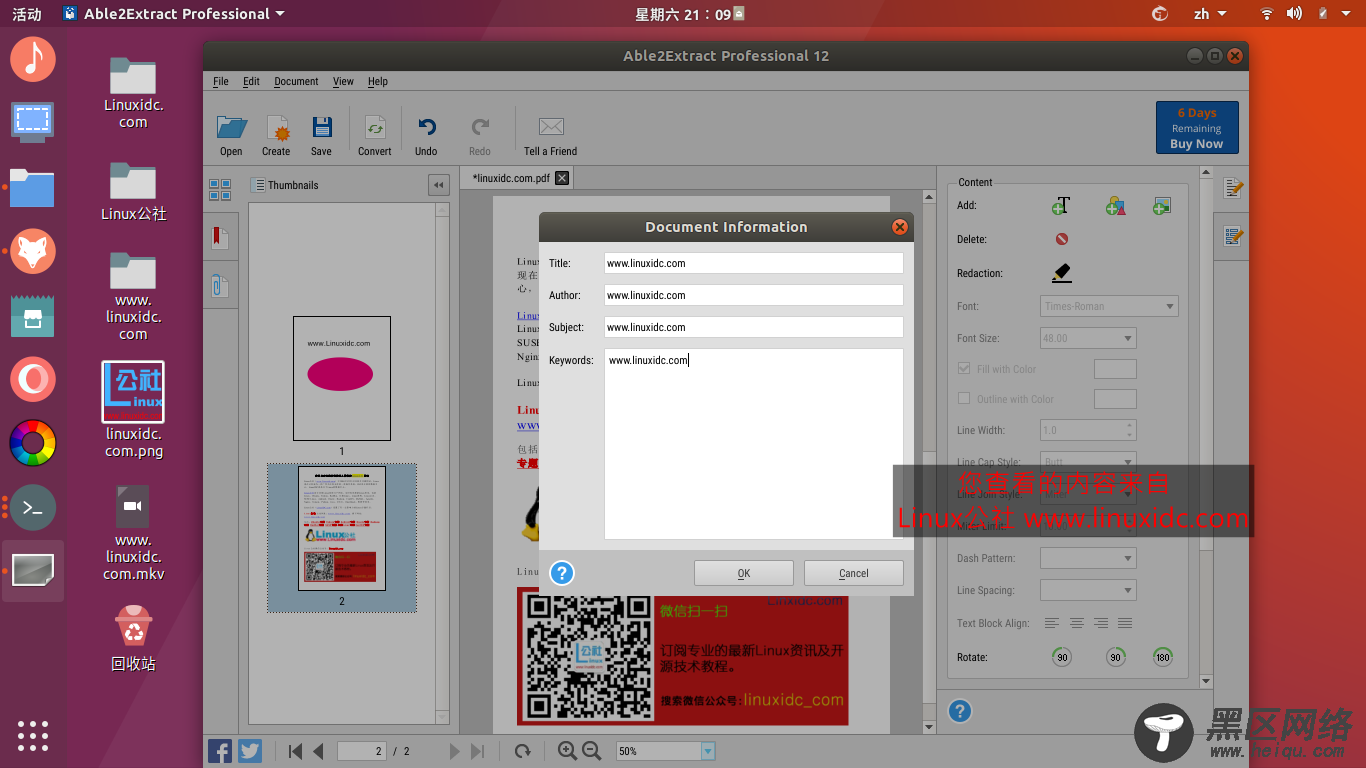1366x768 pixels.
Task: Close the linuxidc.com.pdf tab
Action: pyautogui.click(x=562, y=178)
